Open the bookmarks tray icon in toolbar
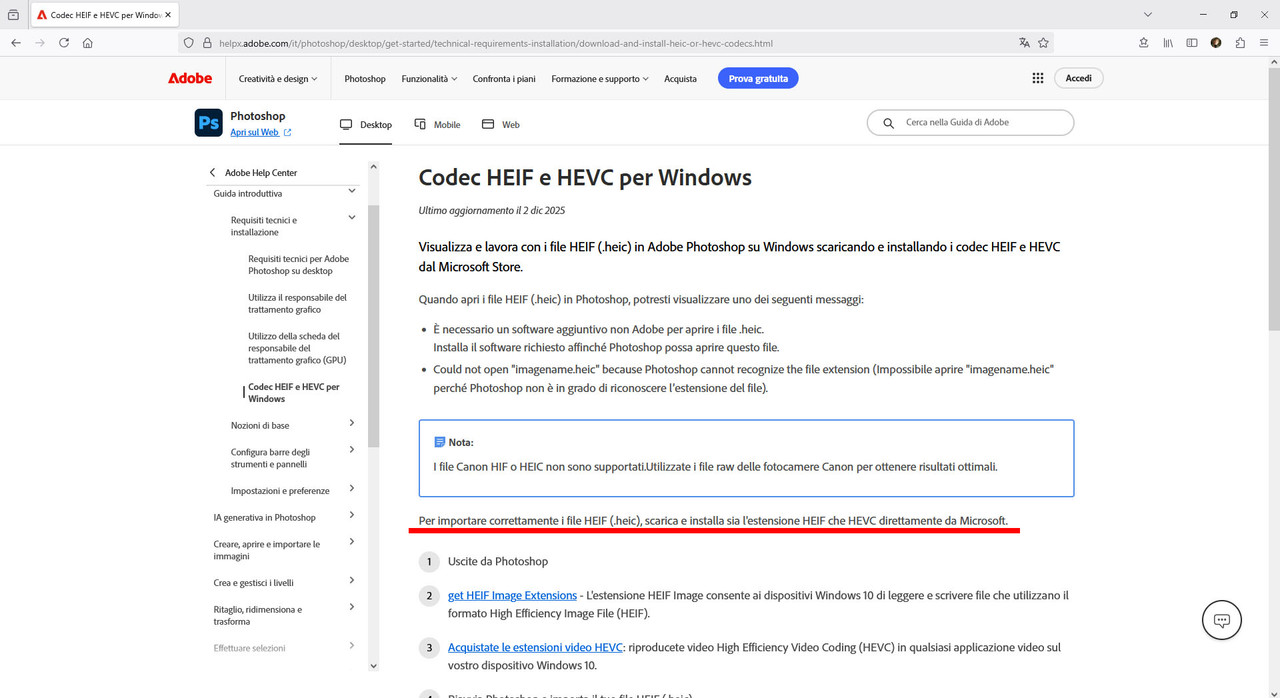This screenshot has width=1280, height=698. 1143,43
